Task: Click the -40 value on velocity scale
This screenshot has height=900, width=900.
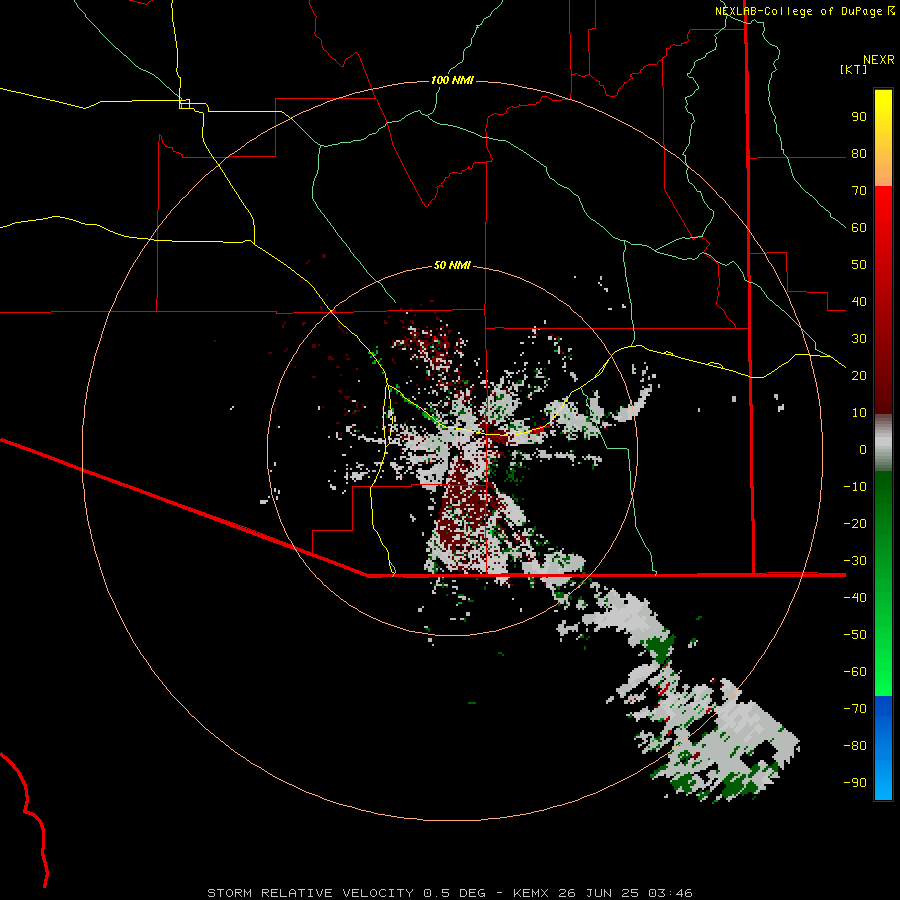Action: 855,598
